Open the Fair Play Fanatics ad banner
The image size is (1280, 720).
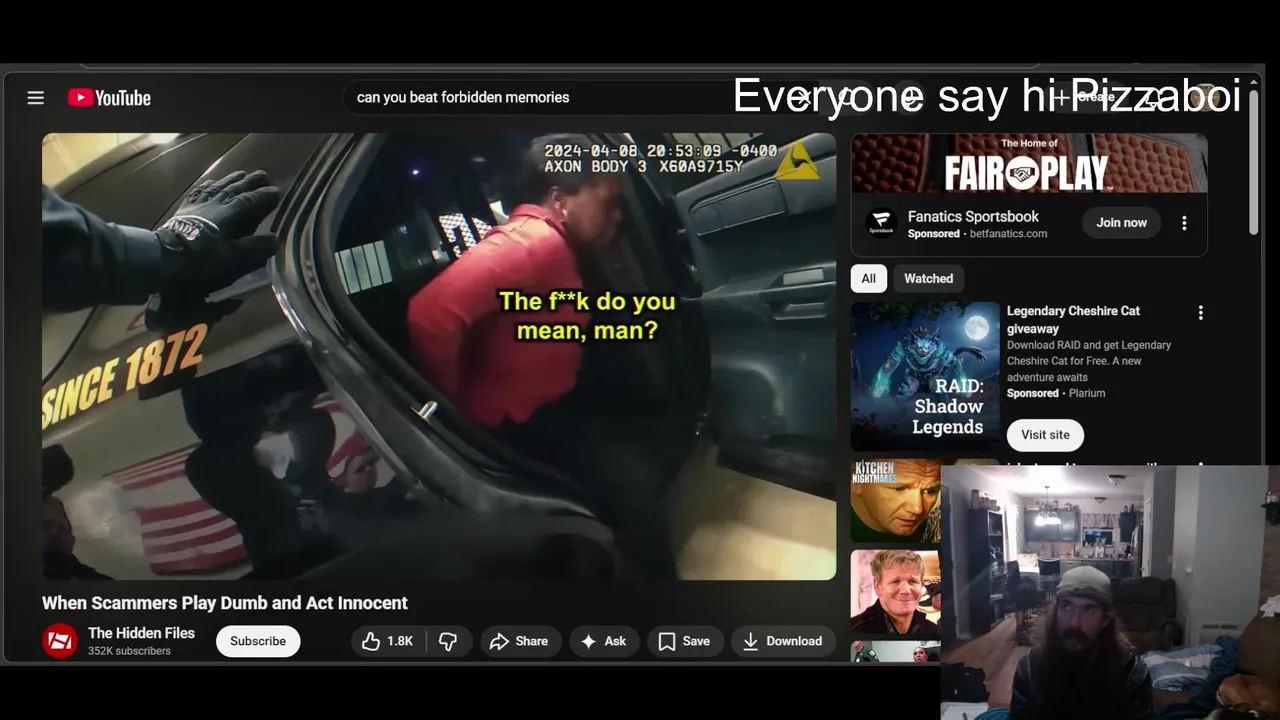tap(1029, 163)
